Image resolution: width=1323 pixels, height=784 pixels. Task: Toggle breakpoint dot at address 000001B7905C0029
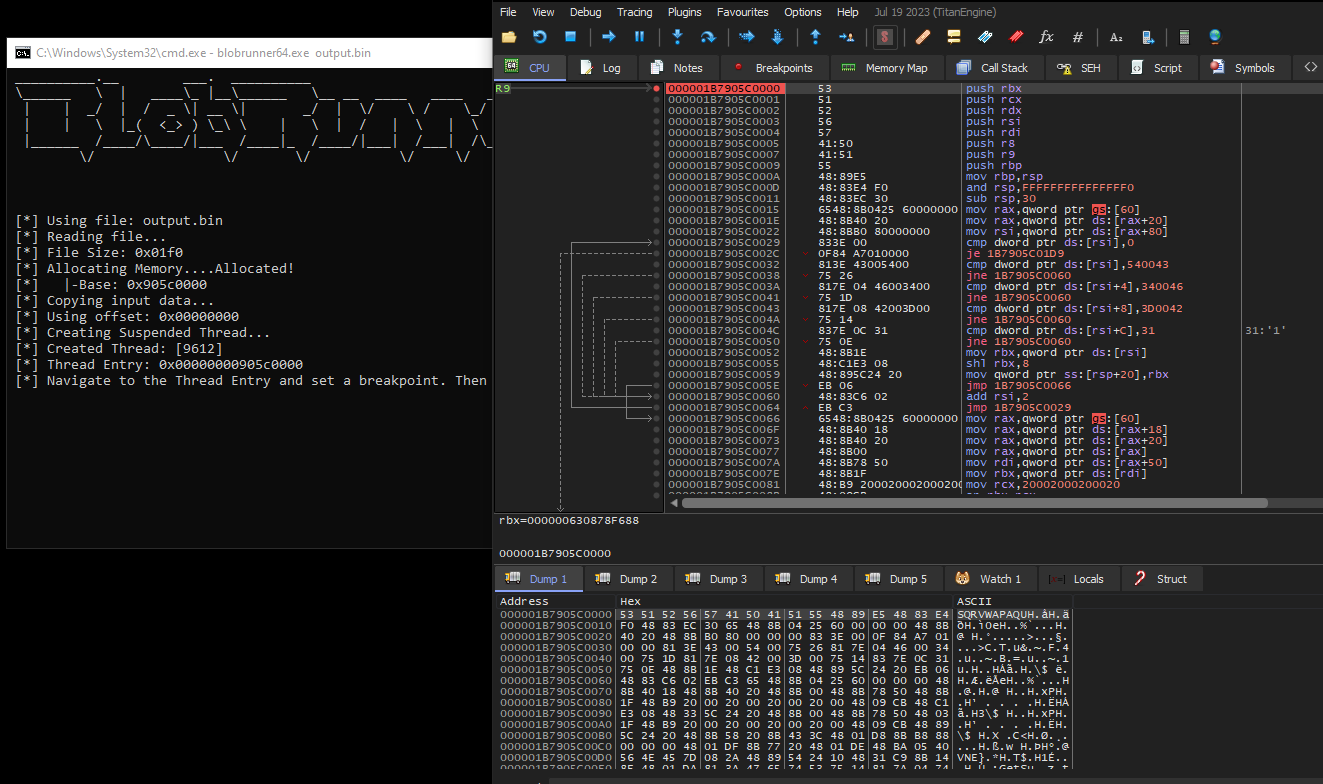coord(656,243)
